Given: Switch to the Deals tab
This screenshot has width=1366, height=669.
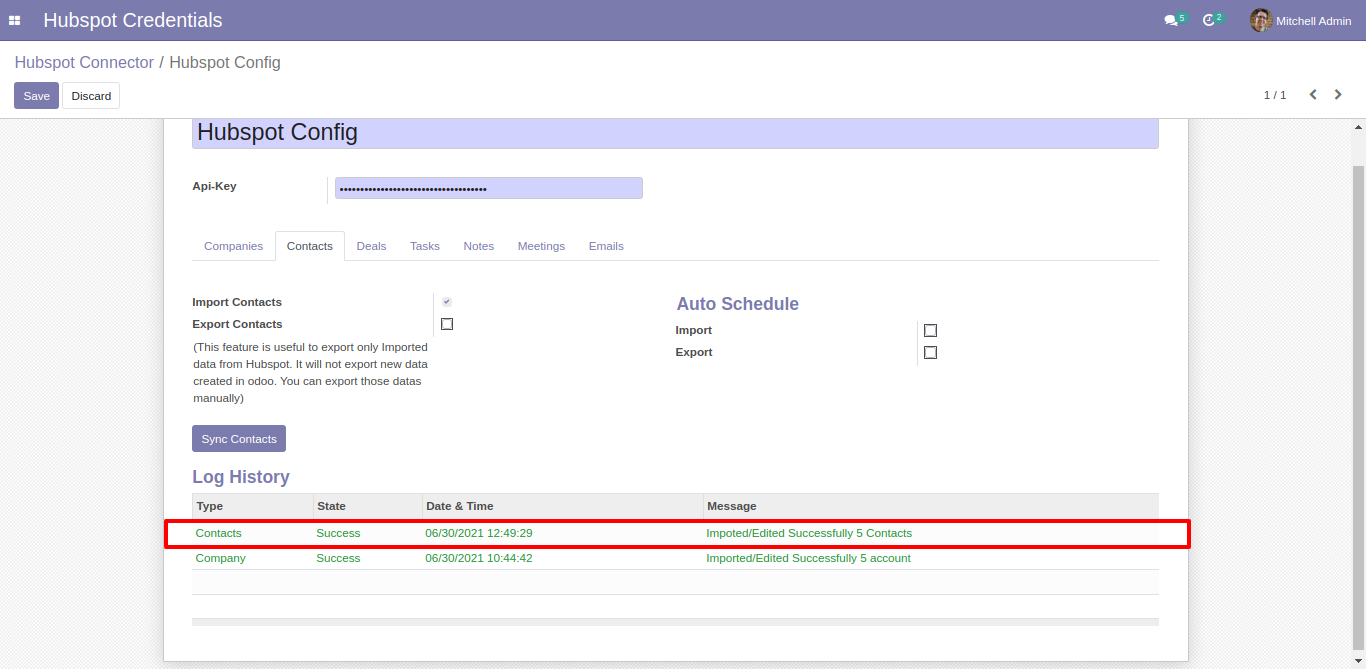Looking at the screenshot, I should coord(371,246).
